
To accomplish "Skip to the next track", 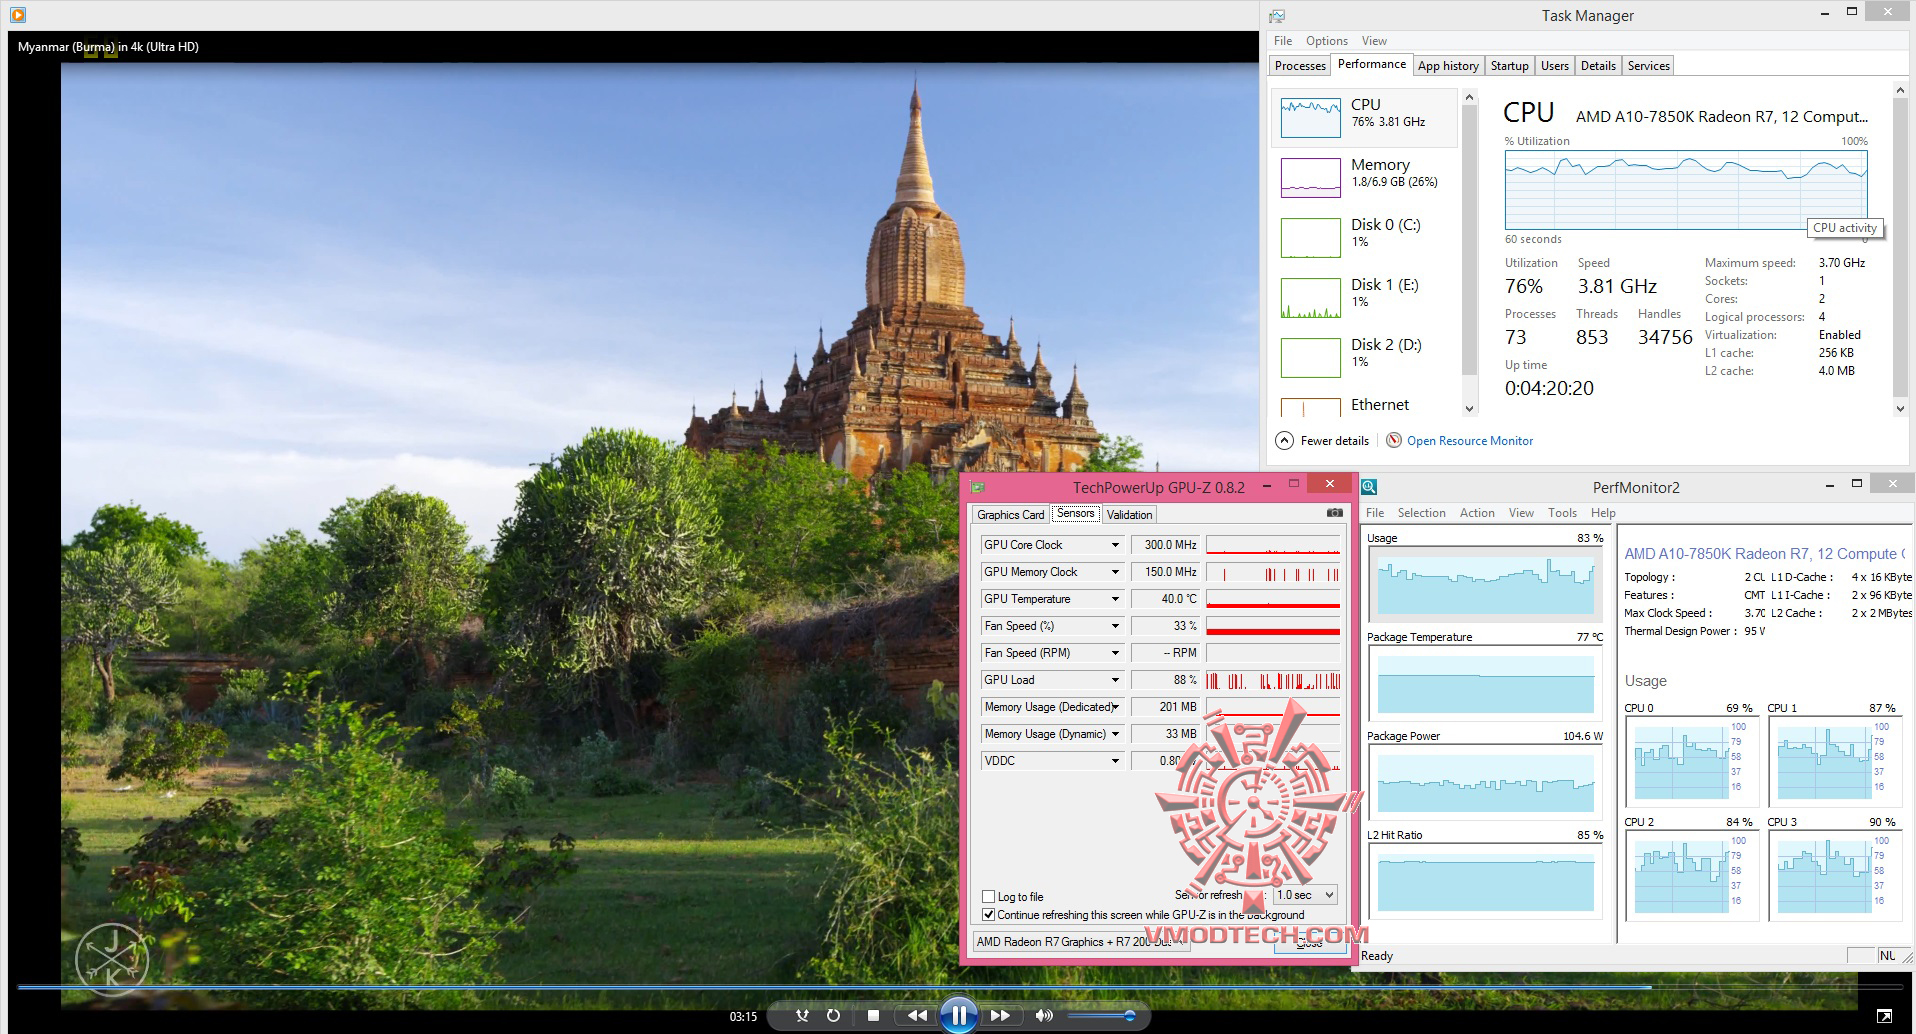I will (999, 1016).
